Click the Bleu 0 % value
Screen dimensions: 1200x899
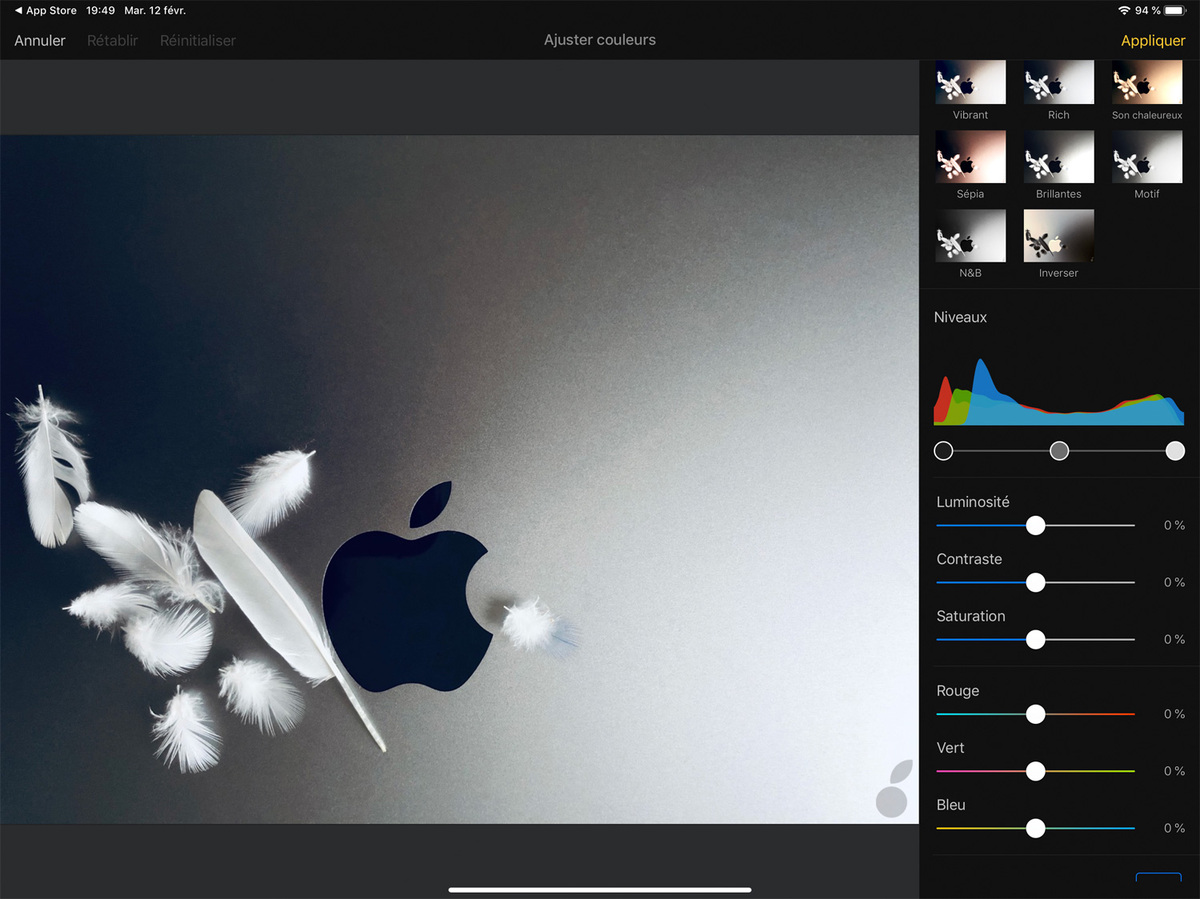[x=1174, y=828]
